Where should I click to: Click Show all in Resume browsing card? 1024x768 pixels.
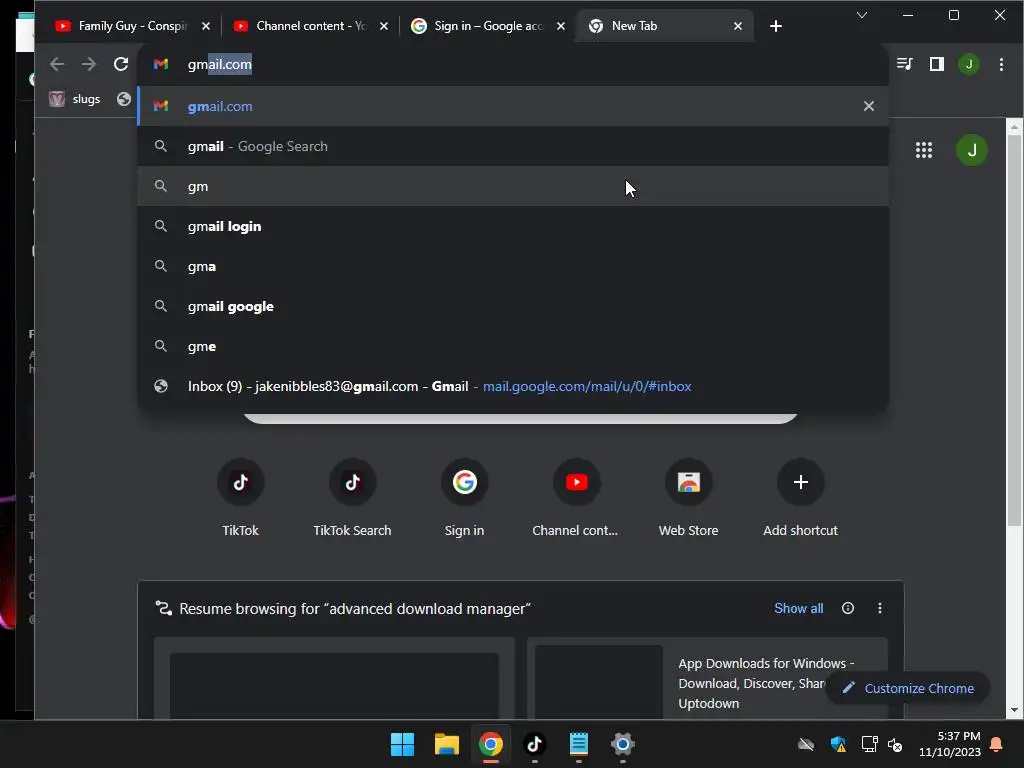pyautogui.click(x=799, y=608)
